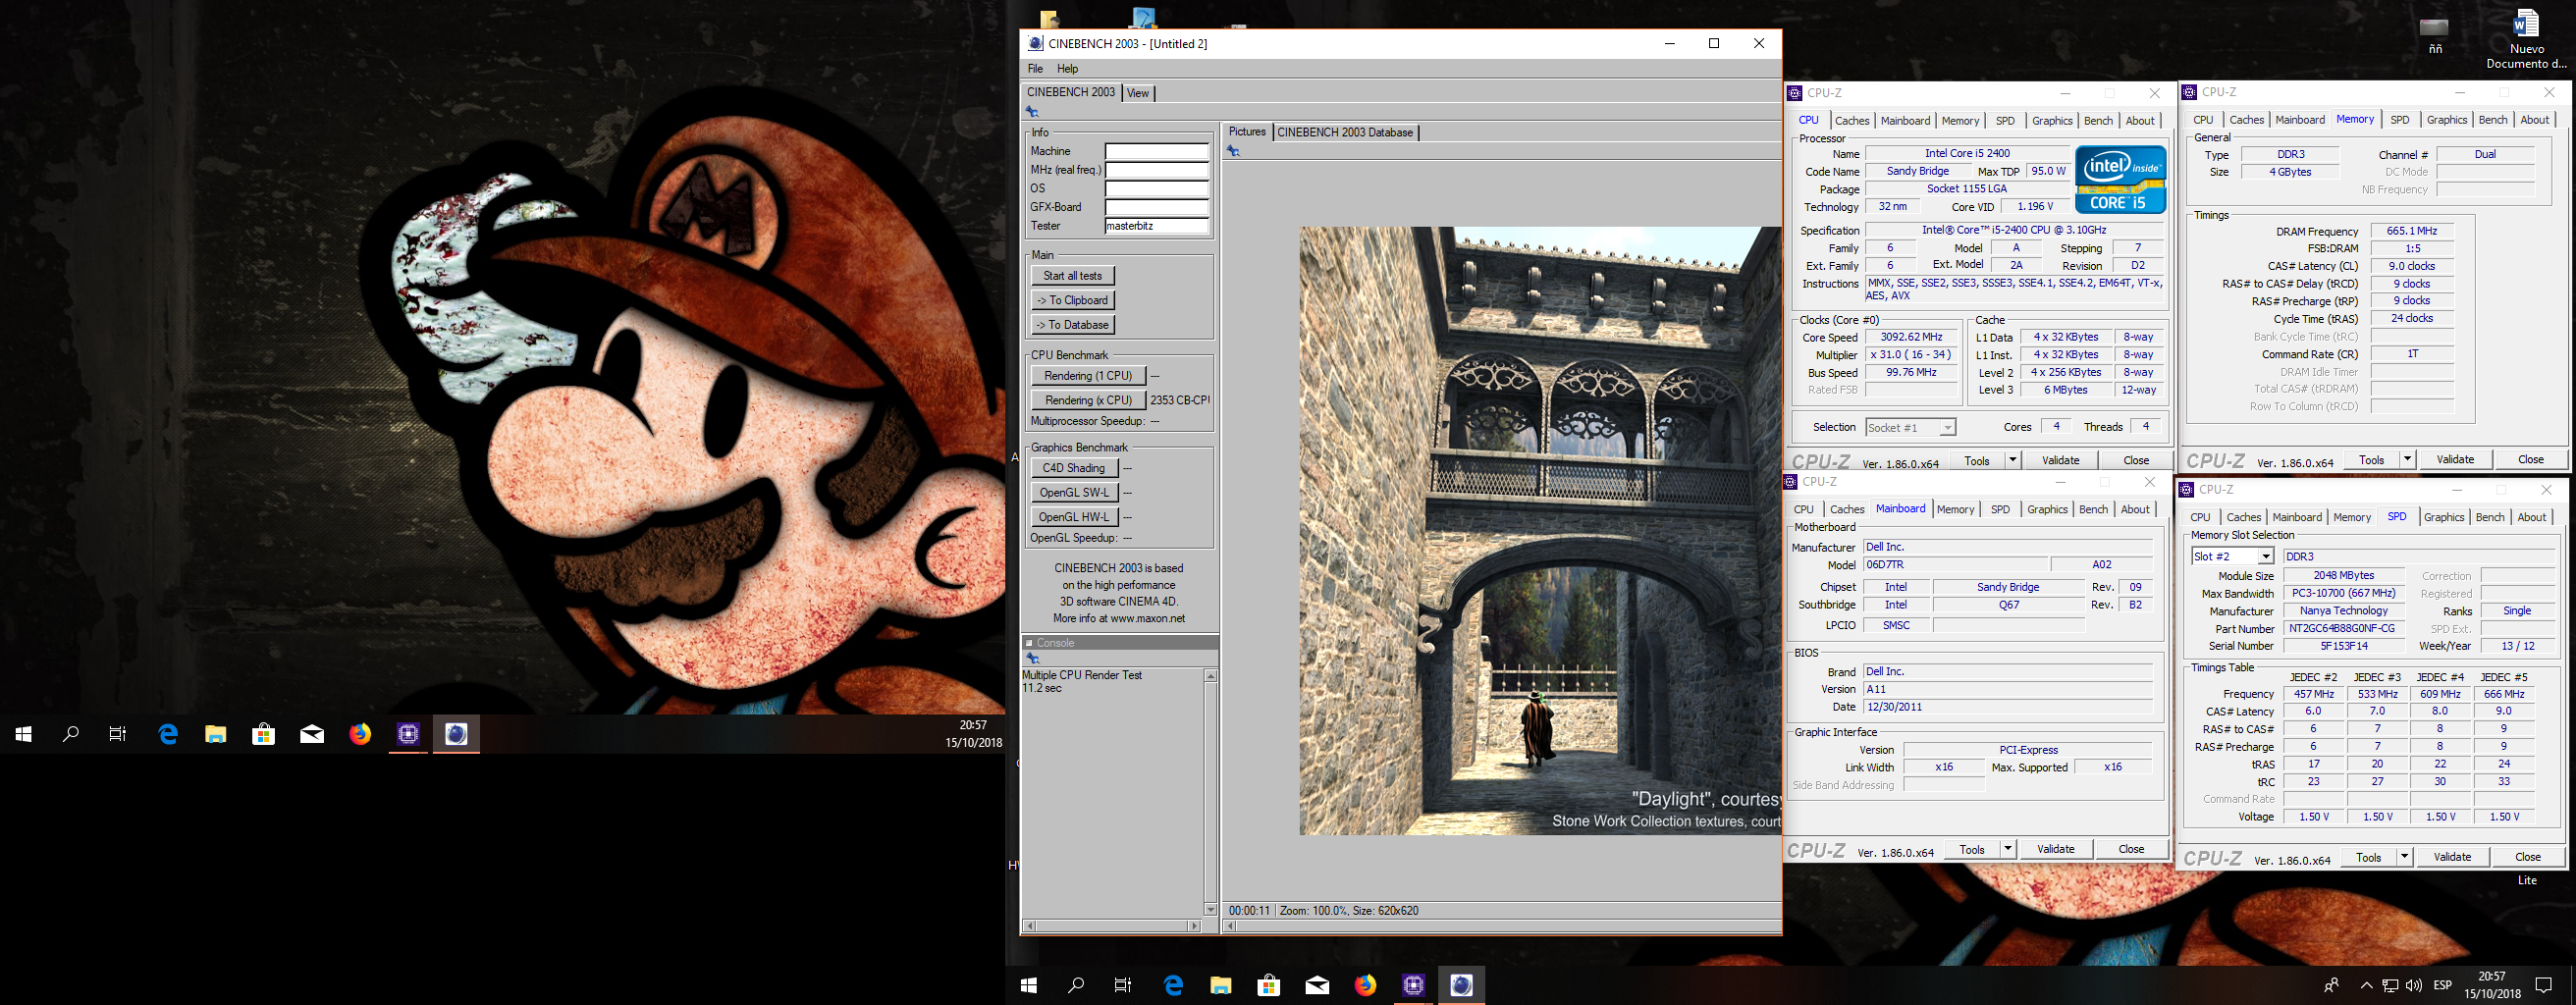2576x1005 pixels.
Task: Switch to Firefox on the bottom taskbar
Action: (x=1365, y=985)
